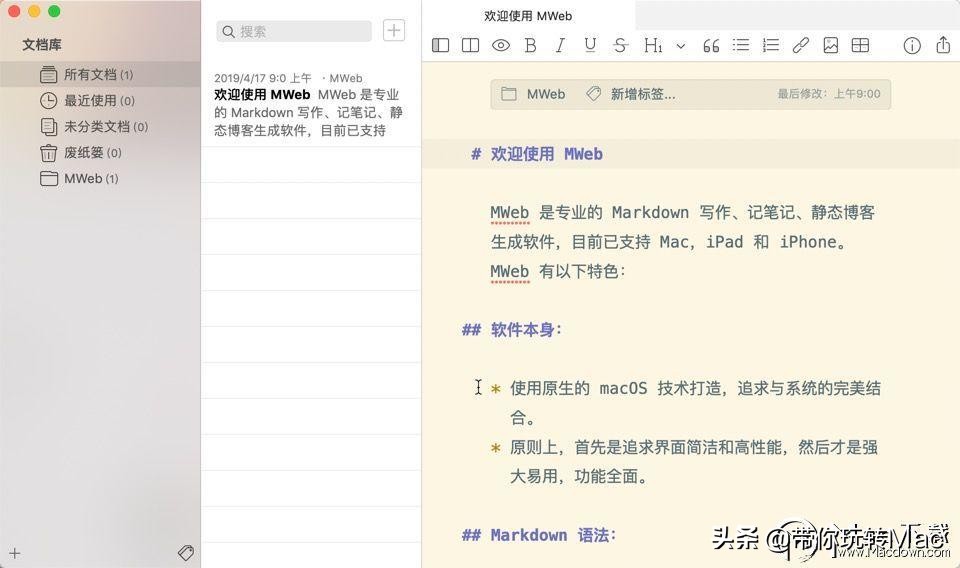Insert unordered bullet list
960x568 pixels.
point(741,45)
